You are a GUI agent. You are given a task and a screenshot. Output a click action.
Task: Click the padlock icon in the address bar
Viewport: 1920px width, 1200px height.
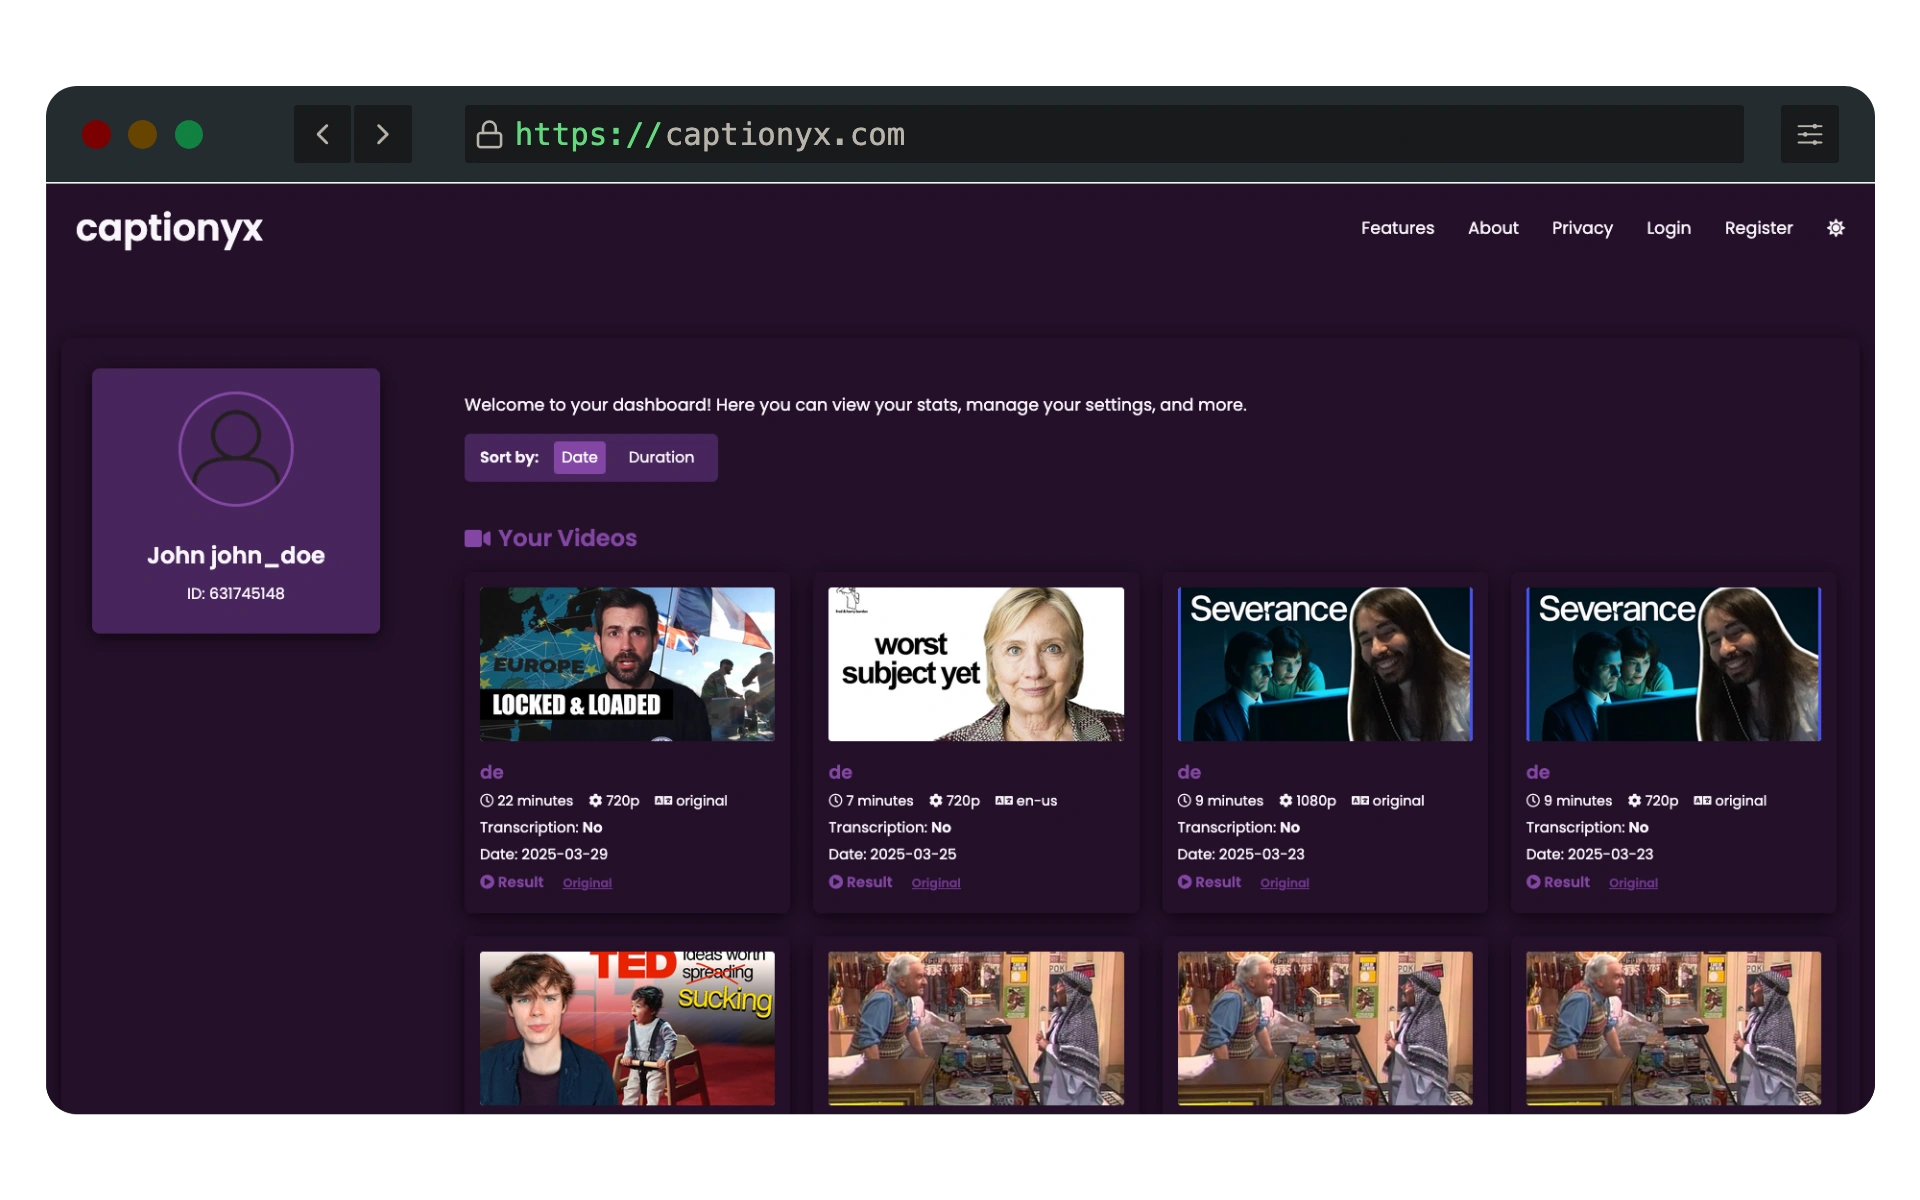489,134
